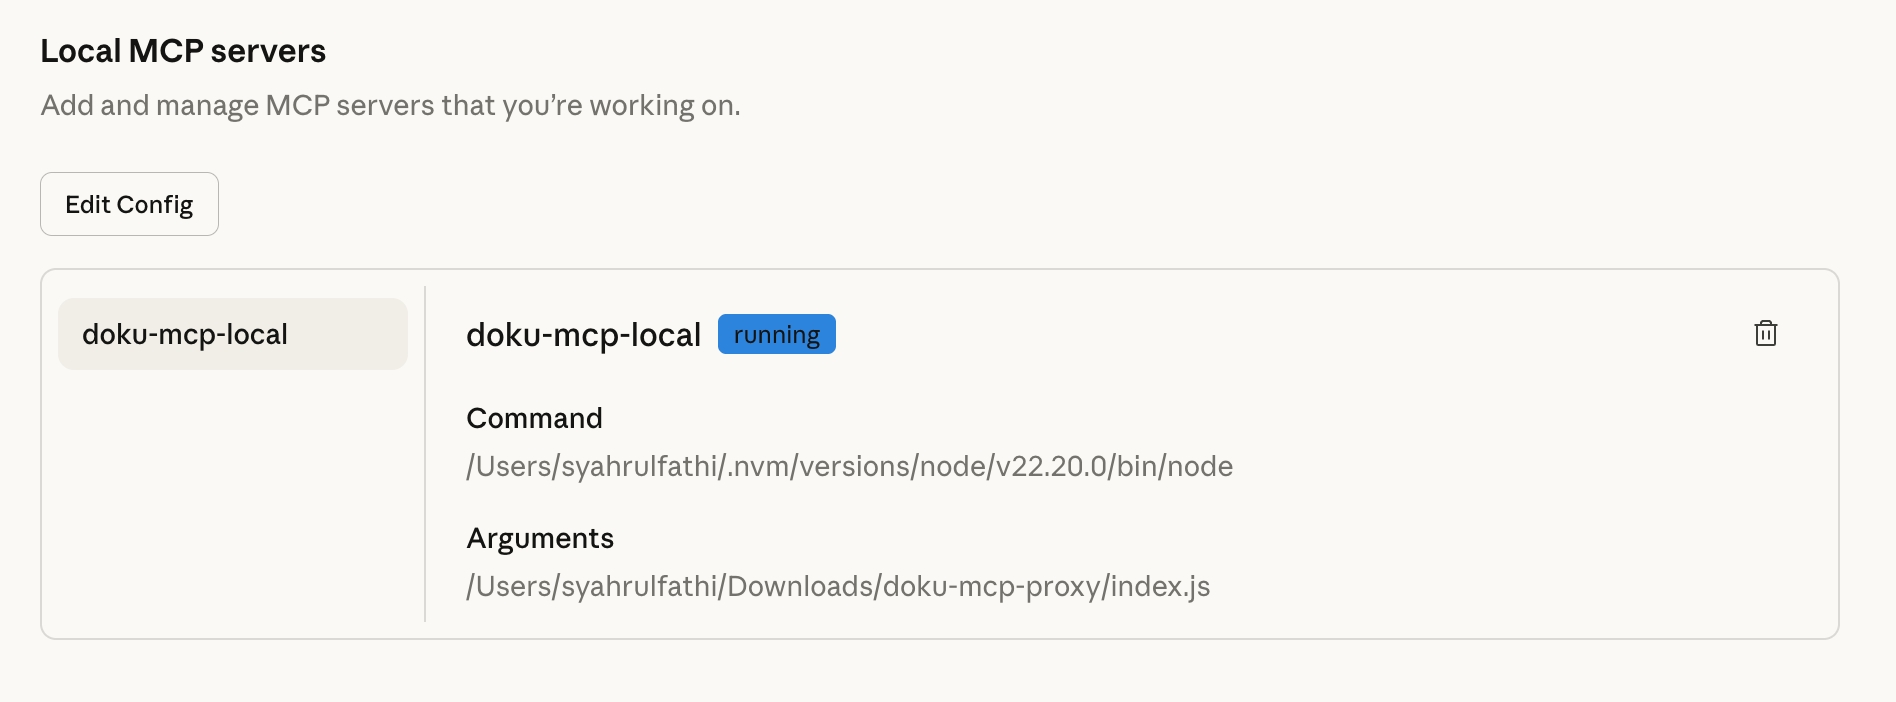Delete the doku-mcp-local server via trash icon
The image size is (1896, 702).
coord(1765,334)
